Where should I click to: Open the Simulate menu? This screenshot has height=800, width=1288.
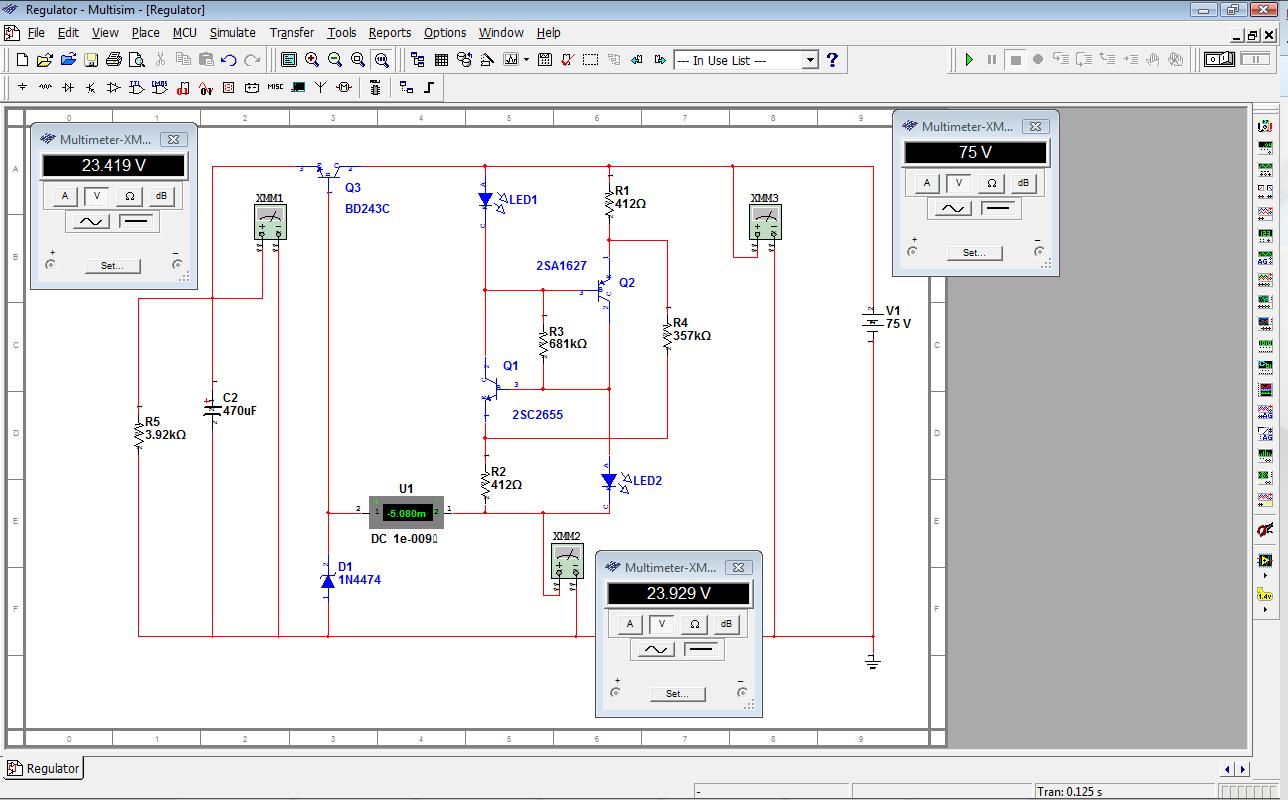coord(232,32)
